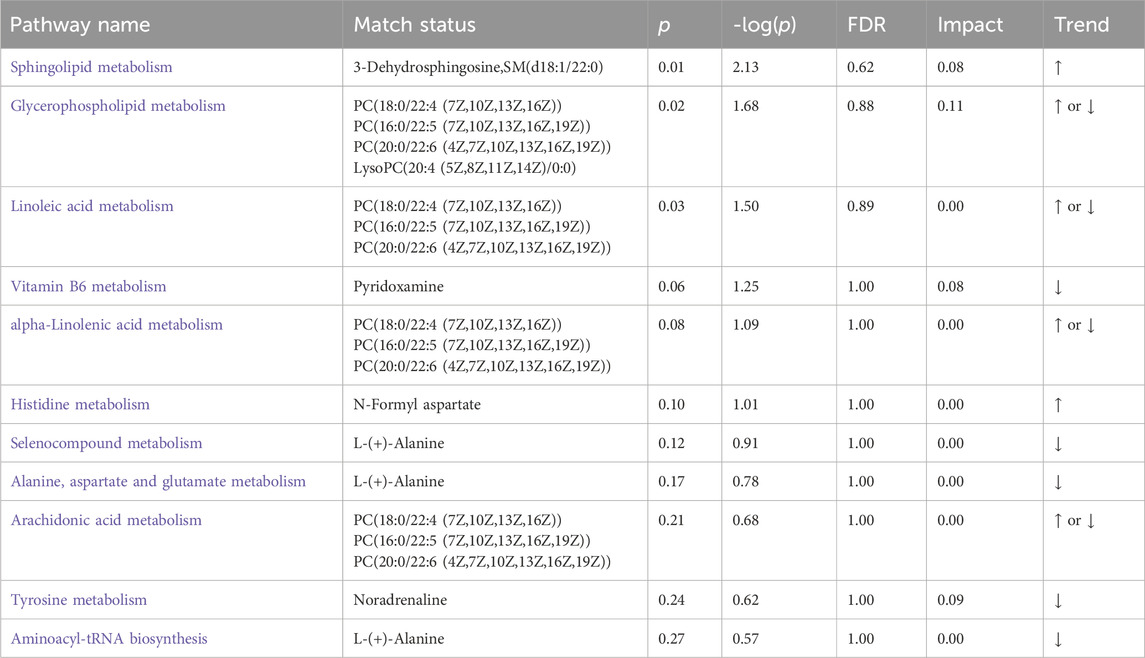Viewport: 1145px width, 658px height.
Task: Click the Impact column header
Action: [x=970, y=26]
